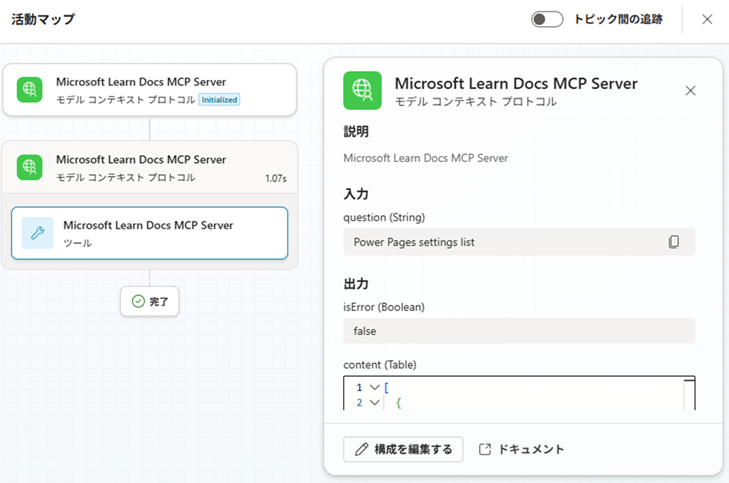Close the Microsoft Learn Docs MCP Server details pane

[x=690, y=91]
